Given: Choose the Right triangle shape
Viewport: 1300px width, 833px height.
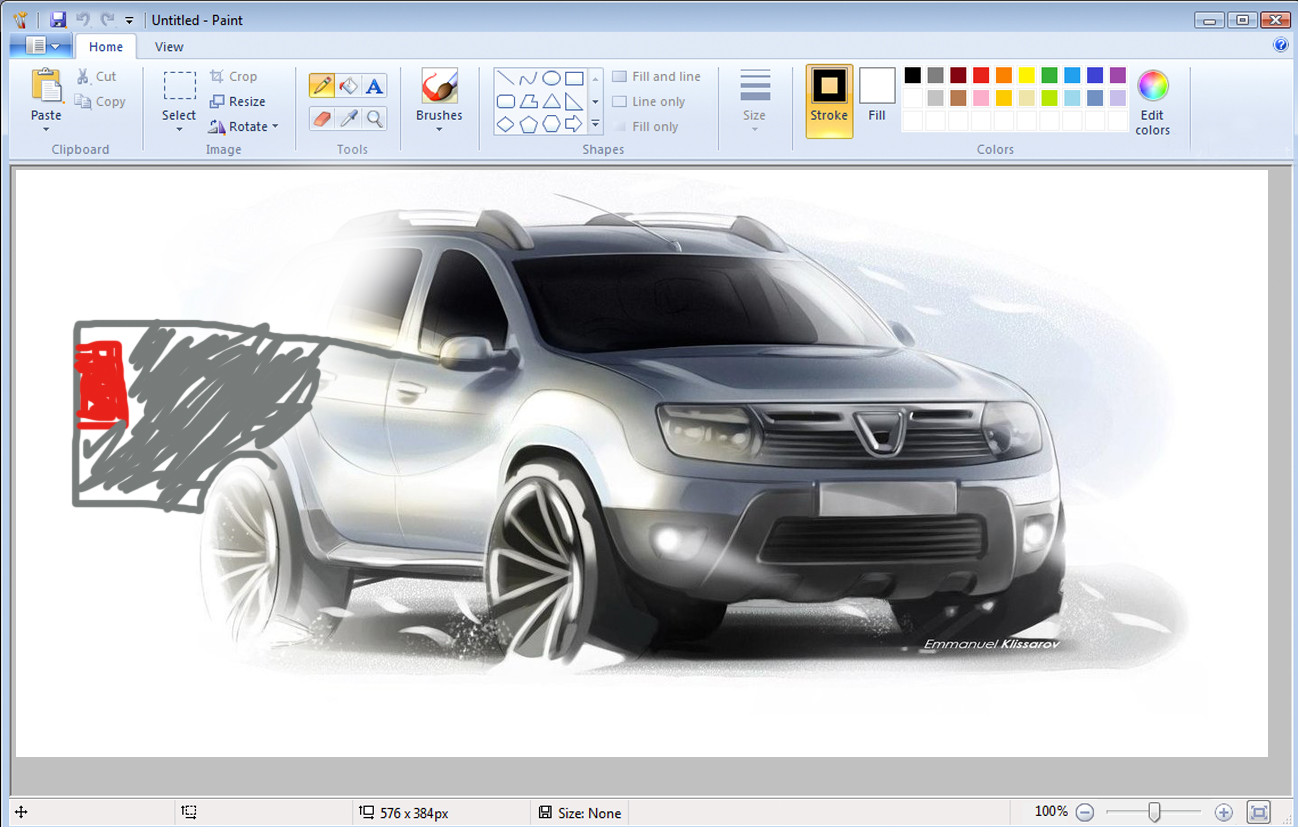Looking at the screenshot, I should point(574,101).
